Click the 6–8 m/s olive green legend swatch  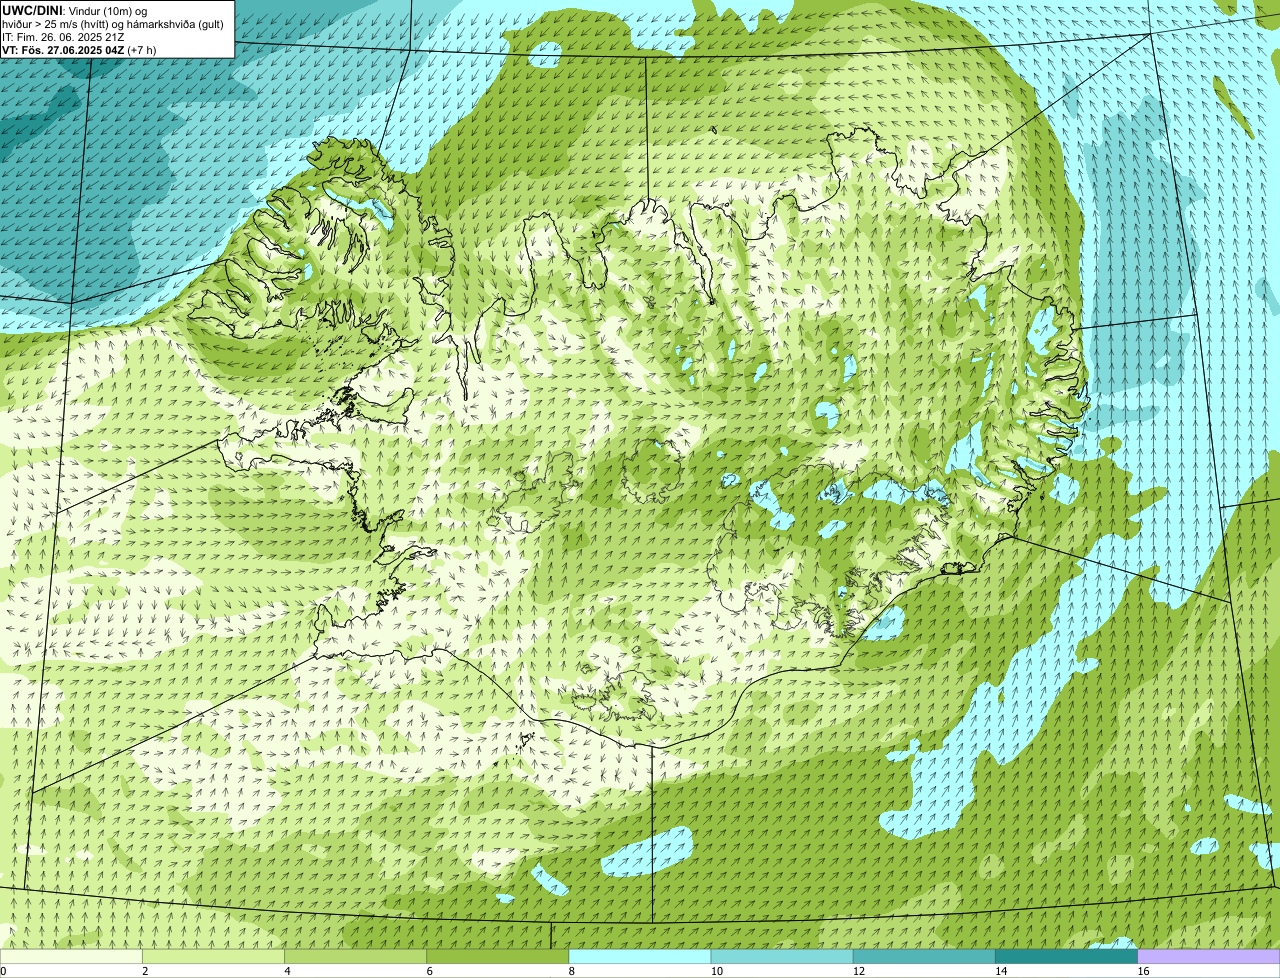click(497, 957)
